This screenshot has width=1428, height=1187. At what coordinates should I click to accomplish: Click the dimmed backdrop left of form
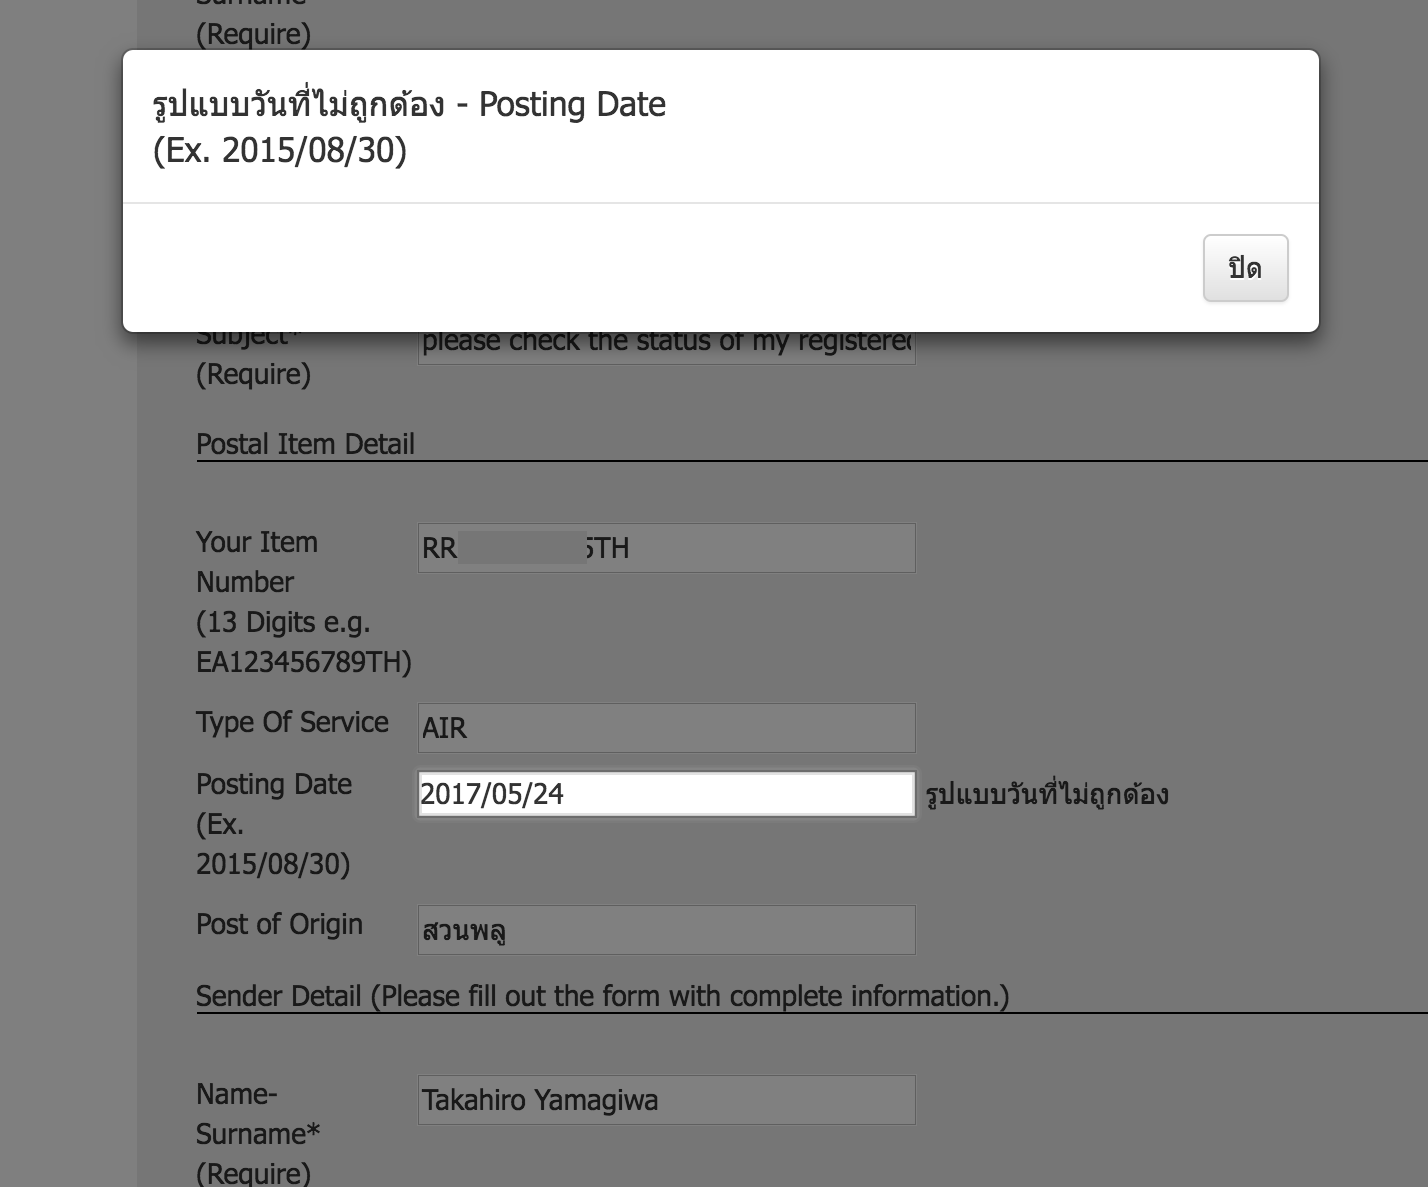tap(67, 700)
